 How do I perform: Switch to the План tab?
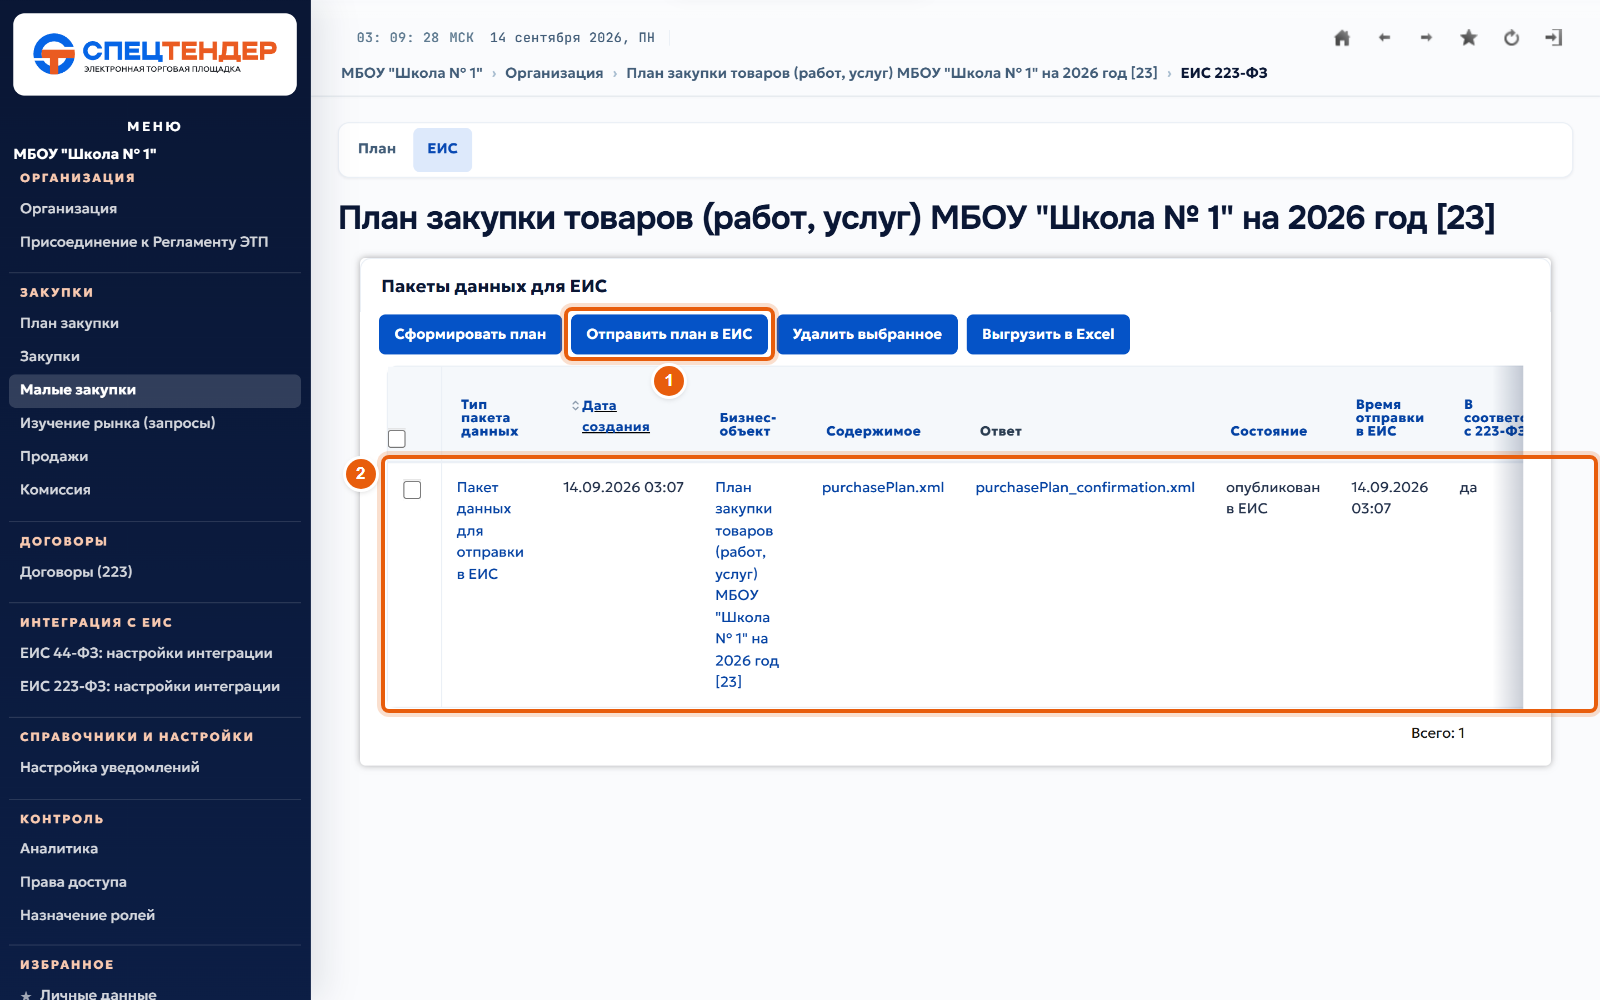tap(377, 149)
